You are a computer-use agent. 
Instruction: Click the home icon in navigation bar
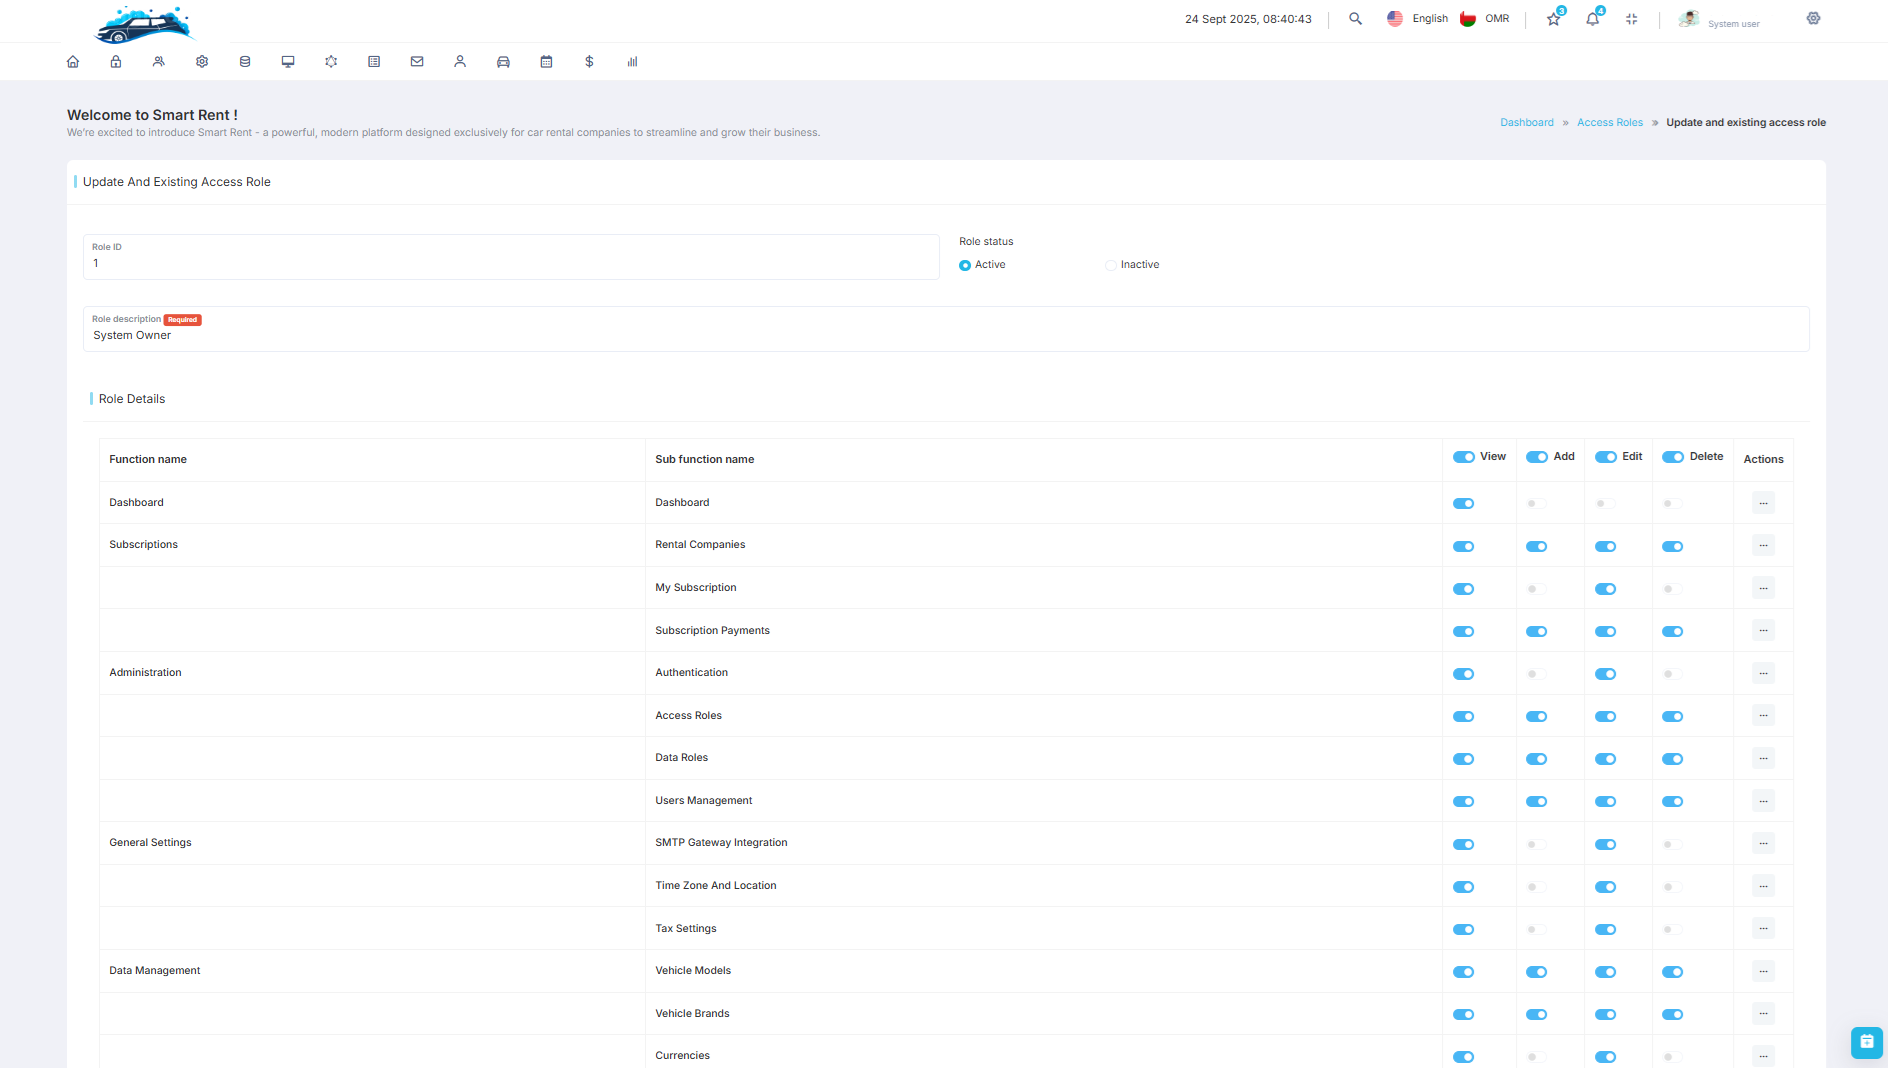pos(73,62)
